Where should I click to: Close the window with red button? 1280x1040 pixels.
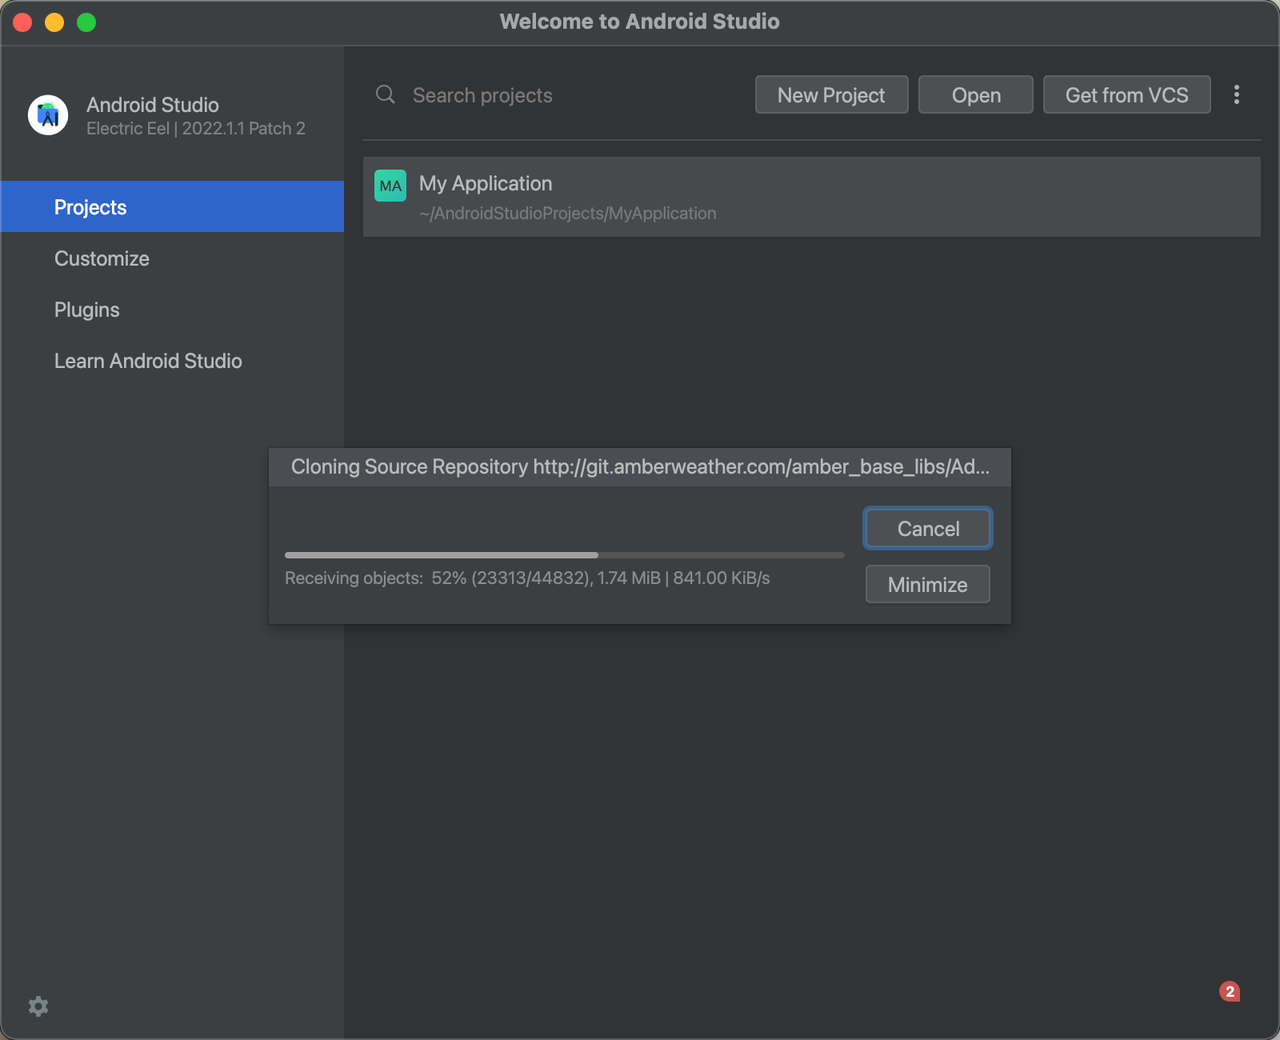(22, 22)
